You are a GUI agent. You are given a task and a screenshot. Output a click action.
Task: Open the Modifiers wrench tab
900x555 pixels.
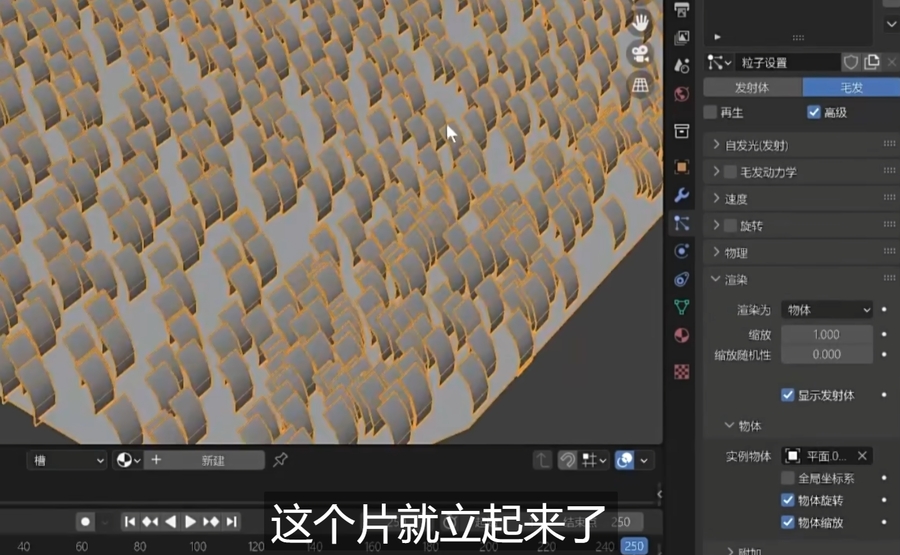click(682, 195)
